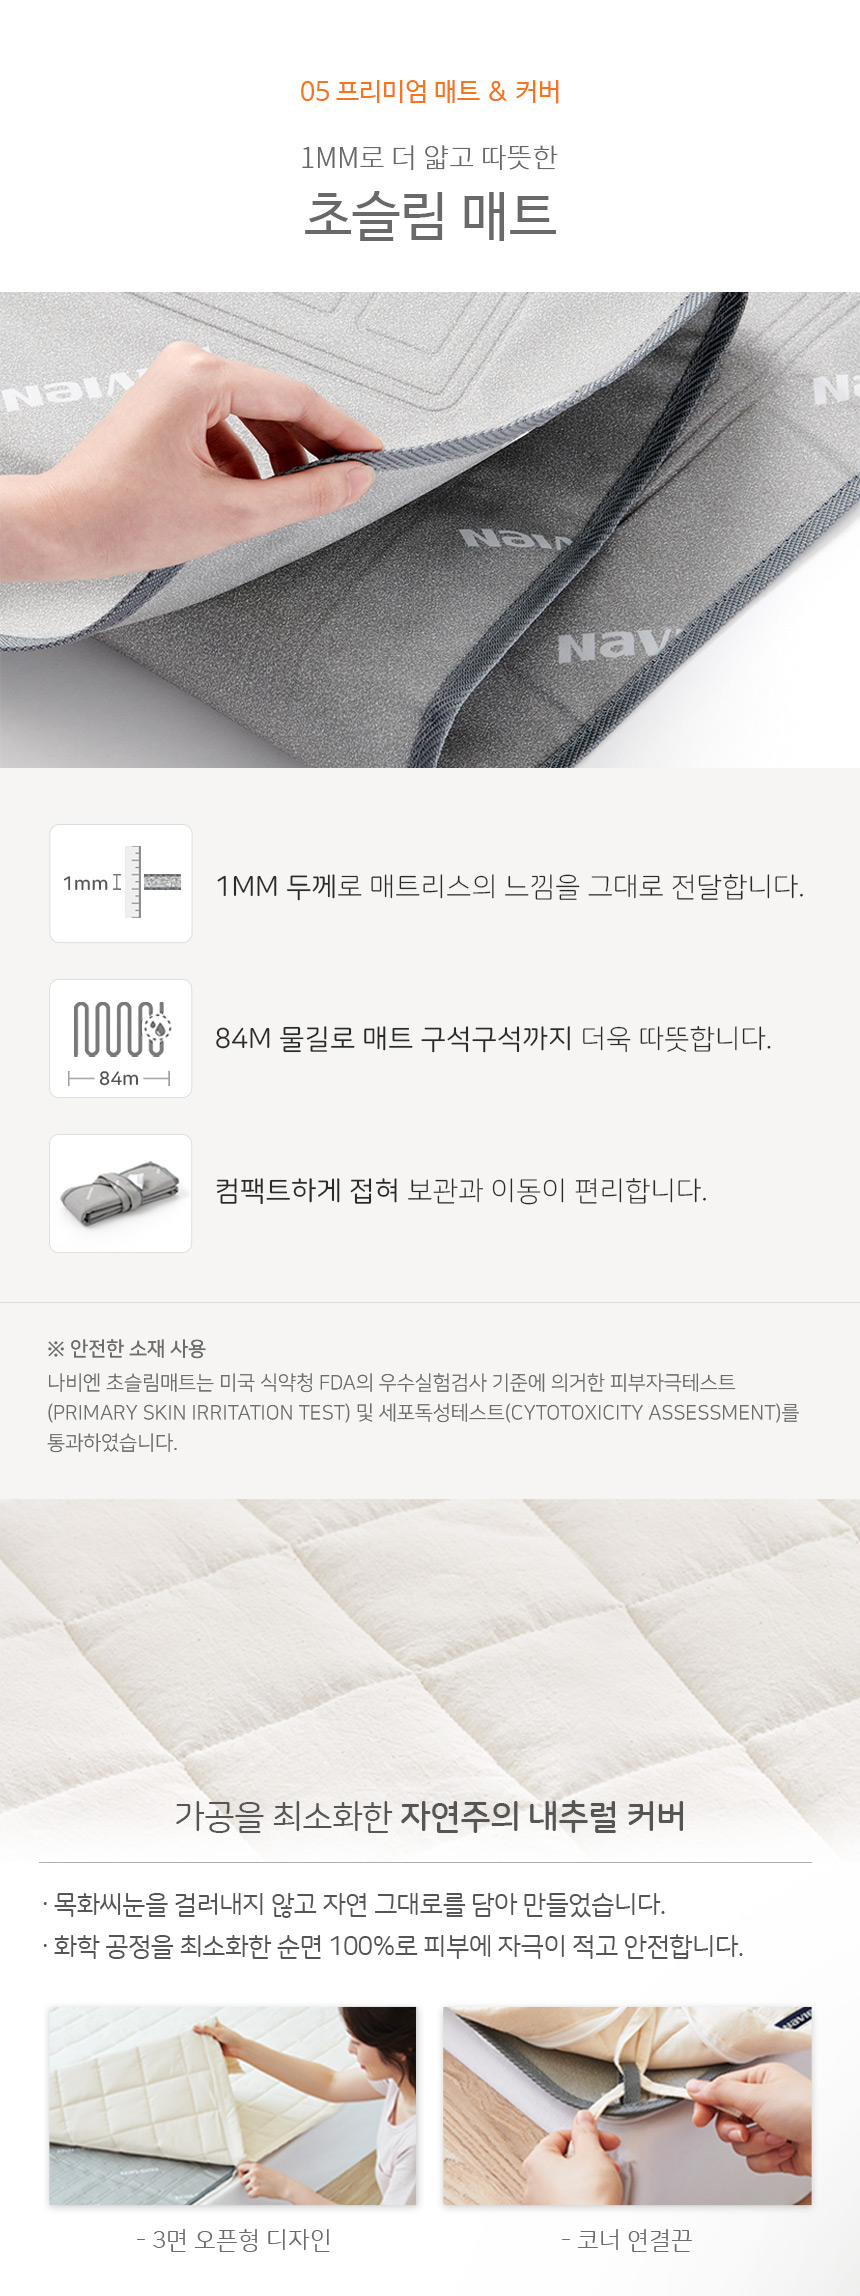Open the 3면 오픈형 디자인 photo

pyautogui.click(x=232, y=2105)
